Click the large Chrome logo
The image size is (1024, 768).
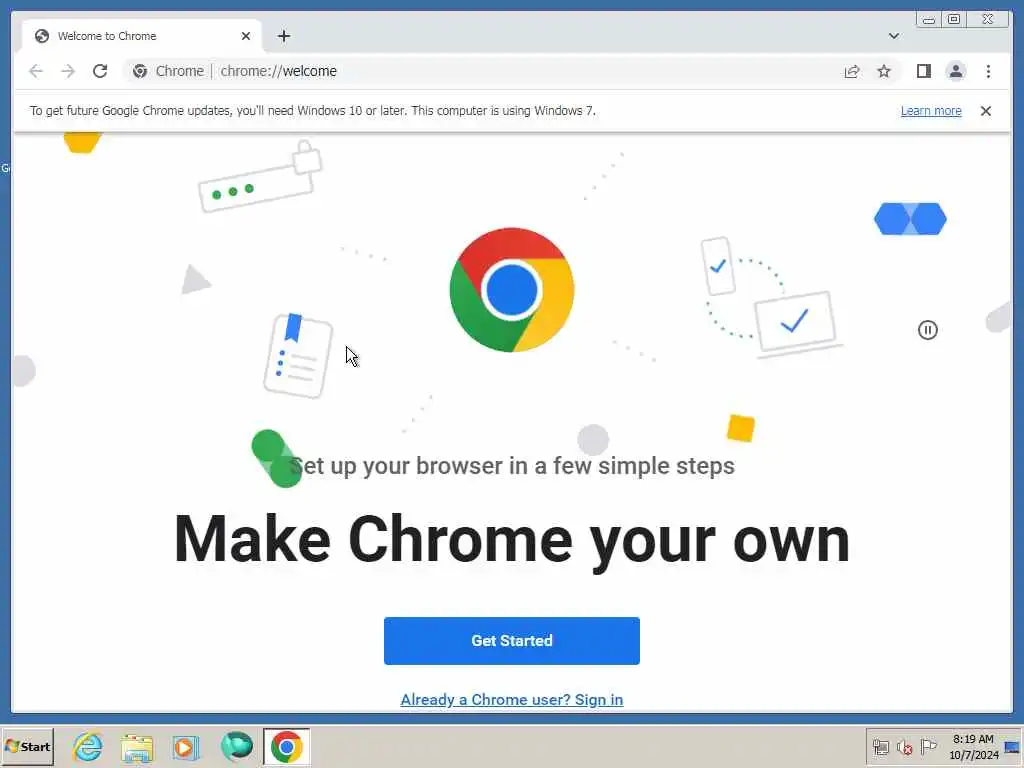(x=511, y=290)
